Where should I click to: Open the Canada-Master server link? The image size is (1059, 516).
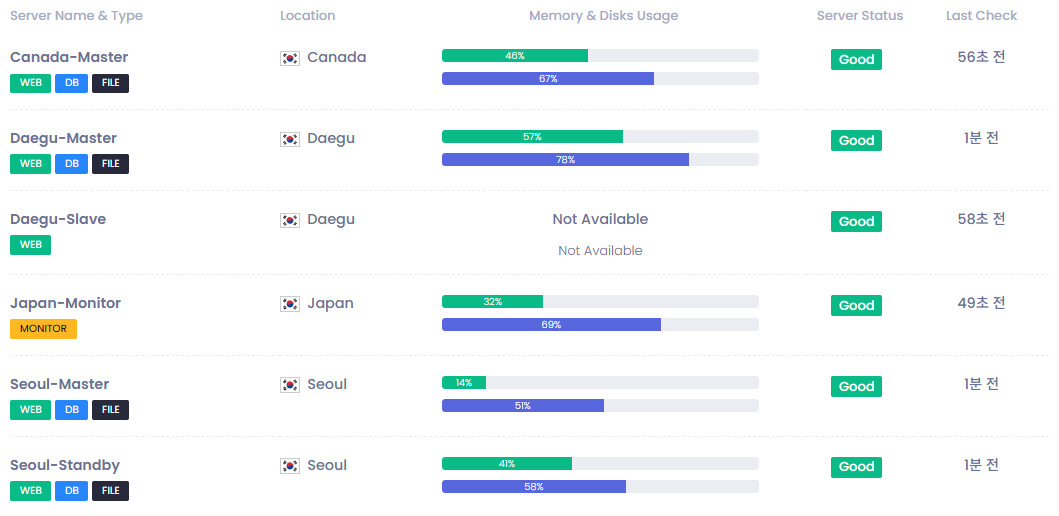coord(69,57)
